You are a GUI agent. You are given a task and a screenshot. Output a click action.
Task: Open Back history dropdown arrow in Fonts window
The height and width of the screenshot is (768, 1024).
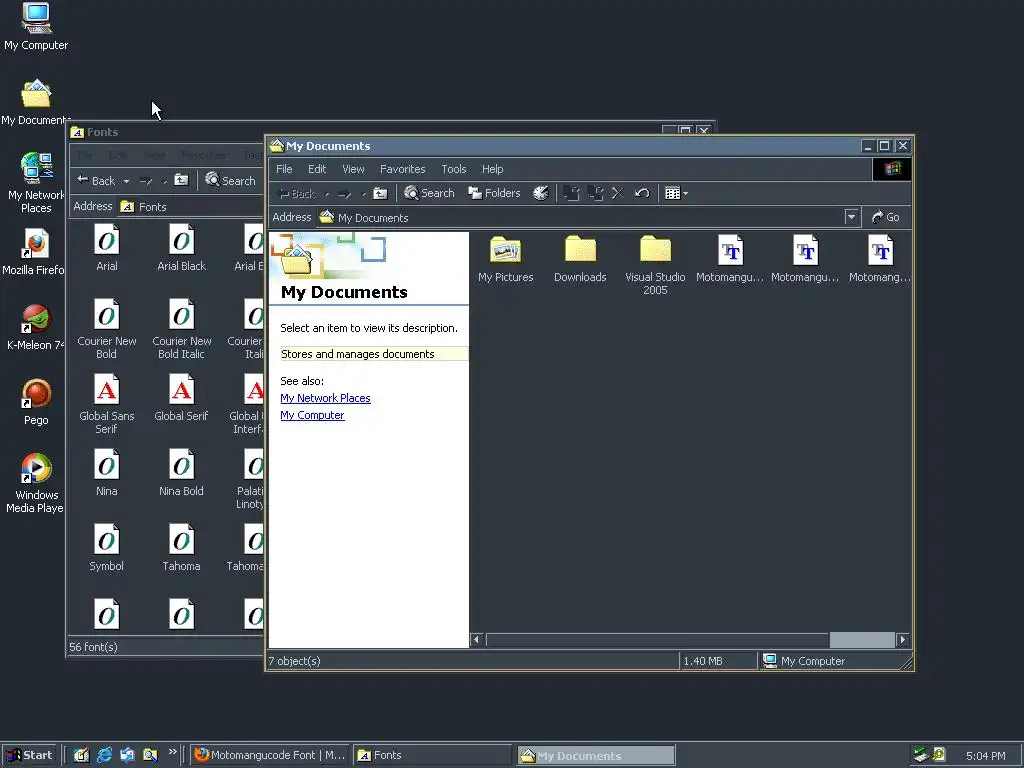tap(126, 181)
